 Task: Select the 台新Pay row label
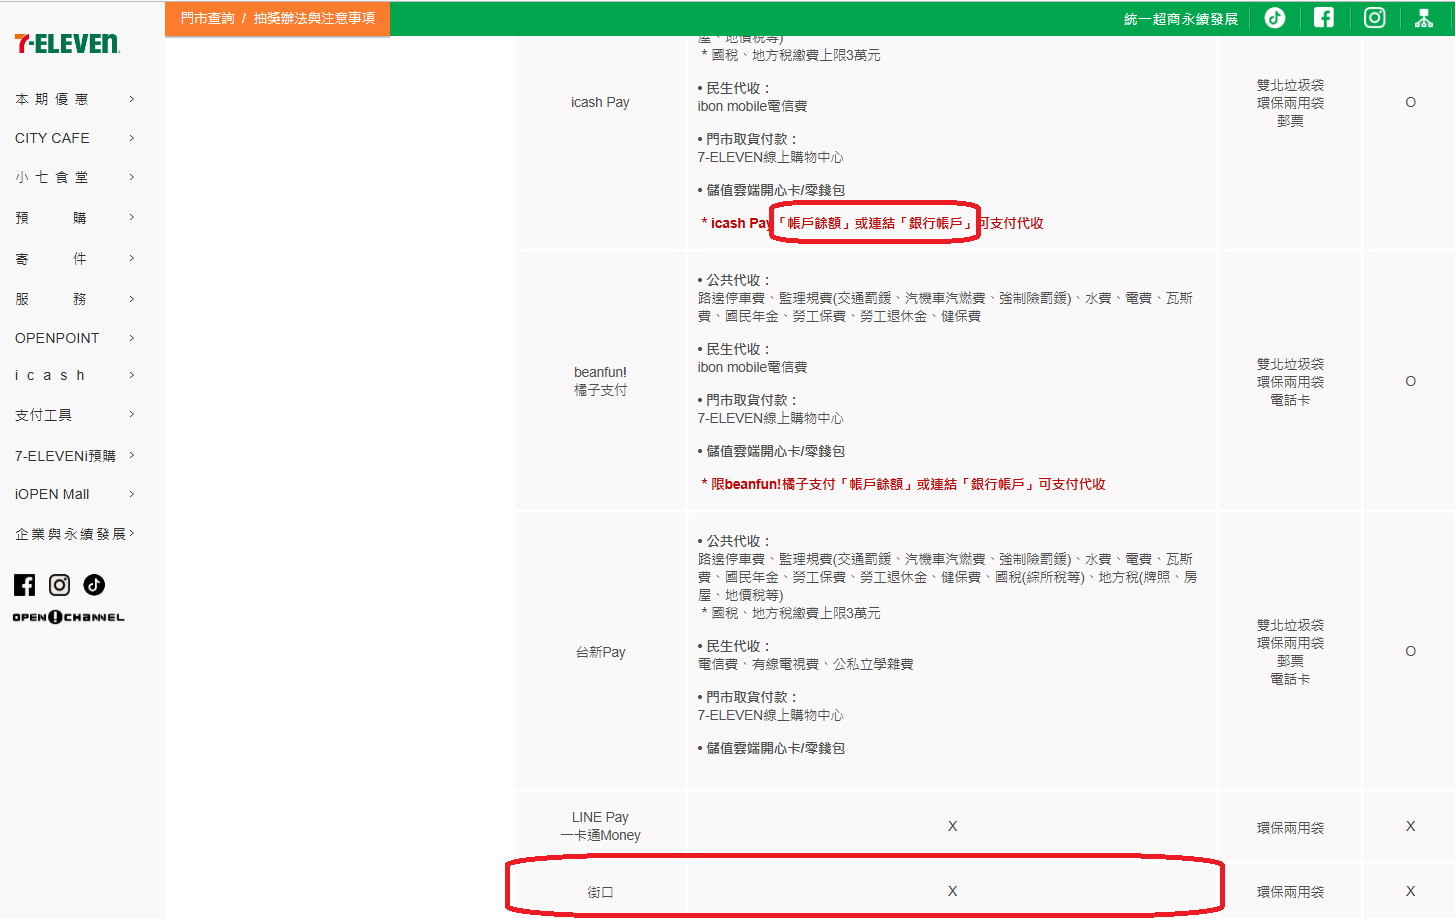tap(600, 652)
